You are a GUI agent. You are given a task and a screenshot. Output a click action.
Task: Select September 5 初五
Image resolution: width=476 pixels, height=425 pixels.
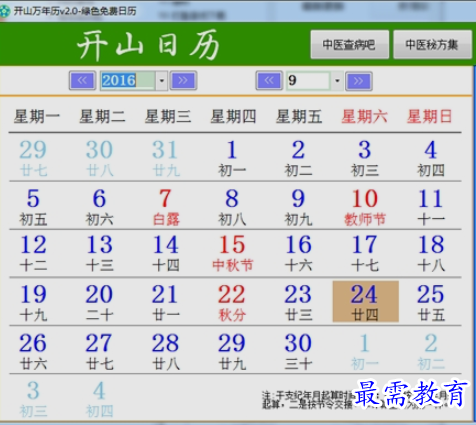pos(33,207)
